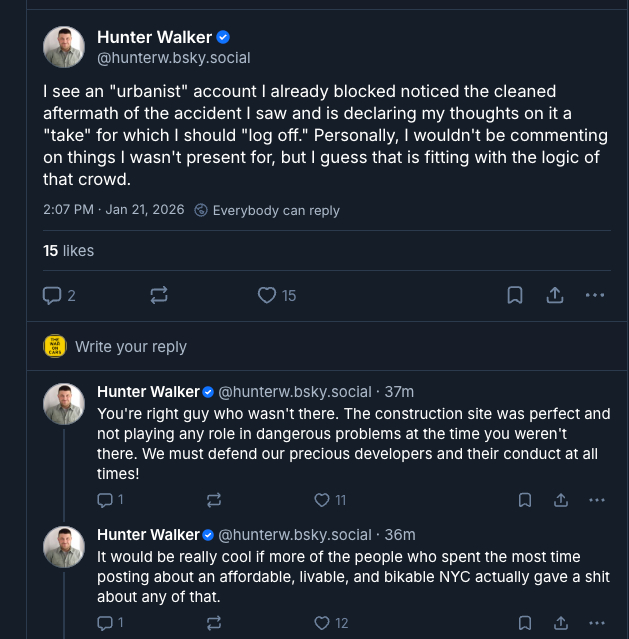The image size is (629, 639).
Task: Repost the 'bikable NYC' reply
Action: 213,623
